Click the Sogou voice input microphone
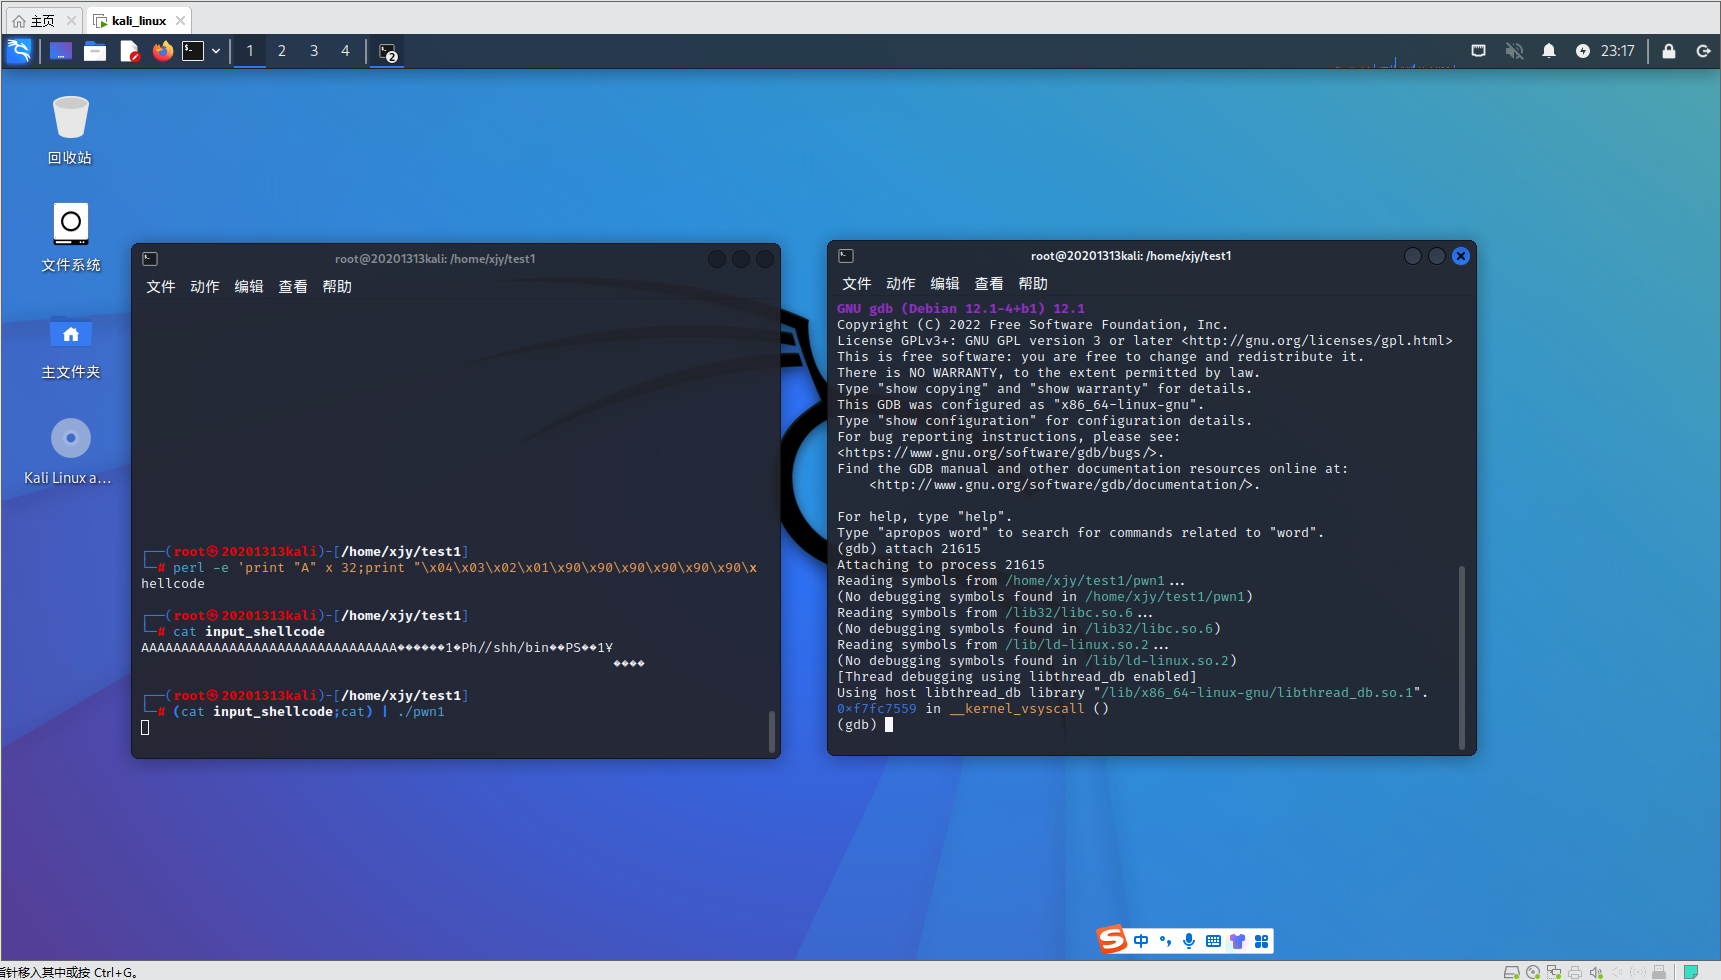The width and height of the screenshot is (1721, 980). [x=1189, y=941]
